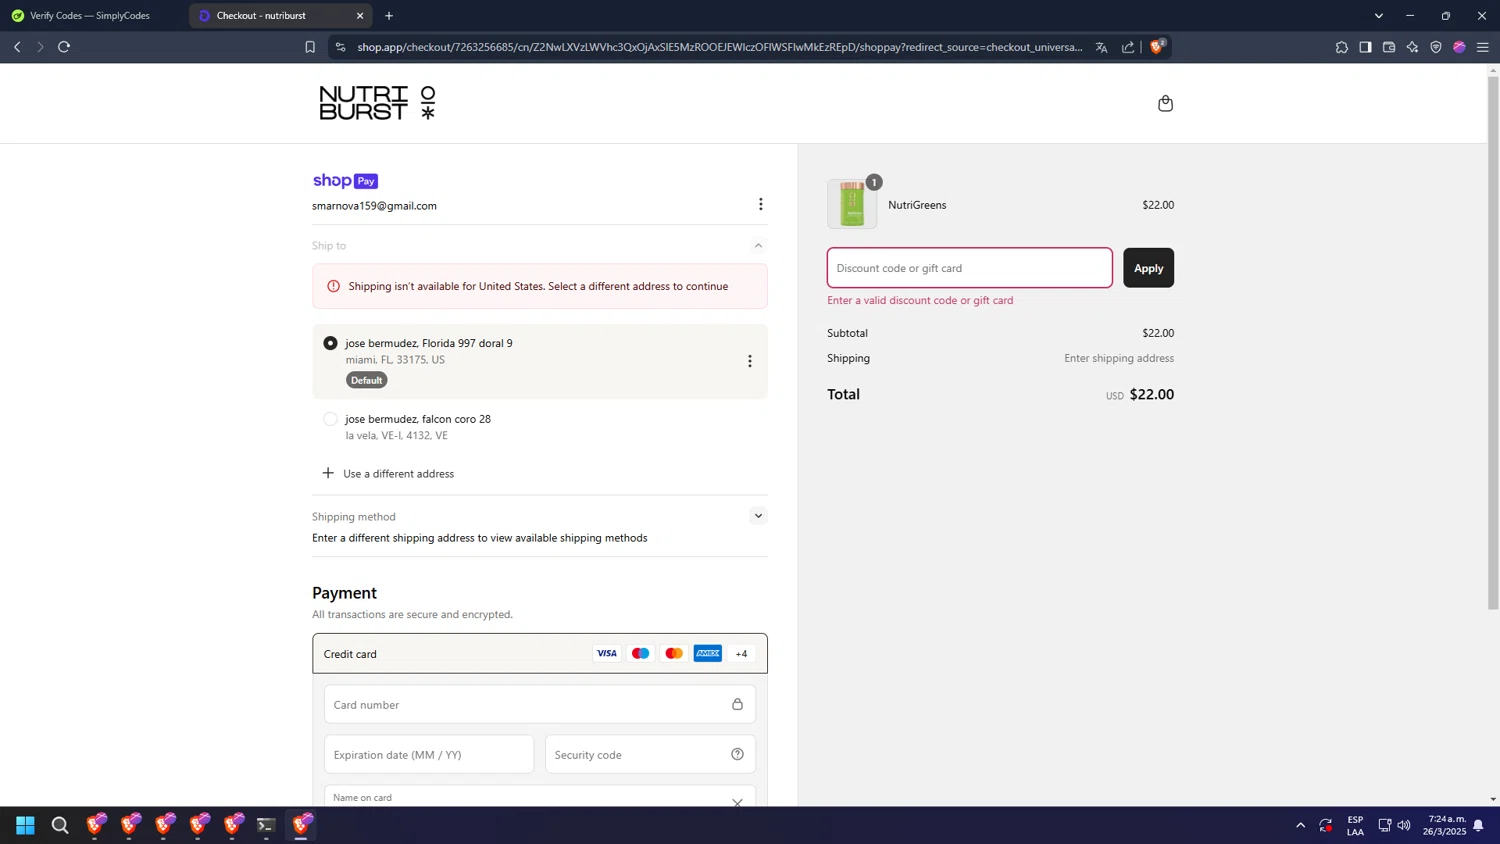The image size is (1500, 844).
Task: Toggle the browser sidebar panel
Action: point(1365,47)
